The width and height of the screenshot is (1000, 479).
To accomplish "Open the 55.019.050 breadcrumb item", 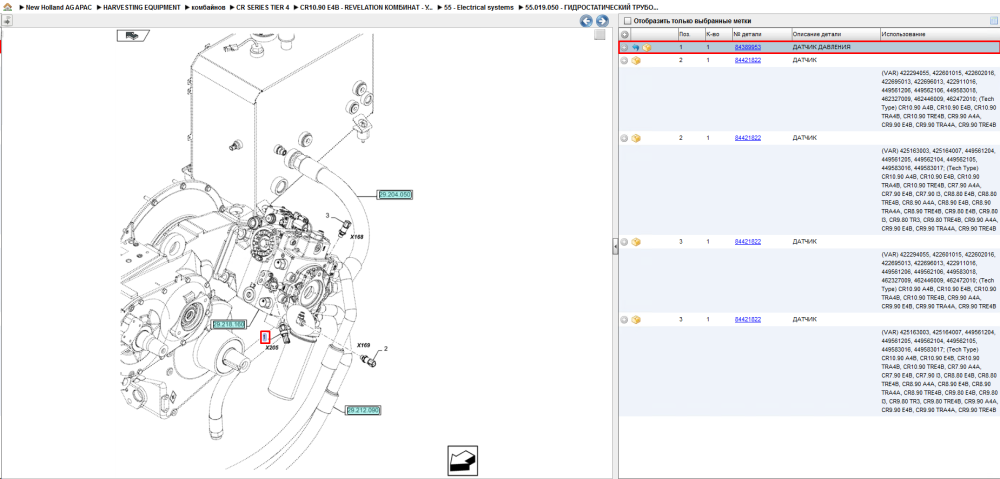I will [x=591, y=7].
